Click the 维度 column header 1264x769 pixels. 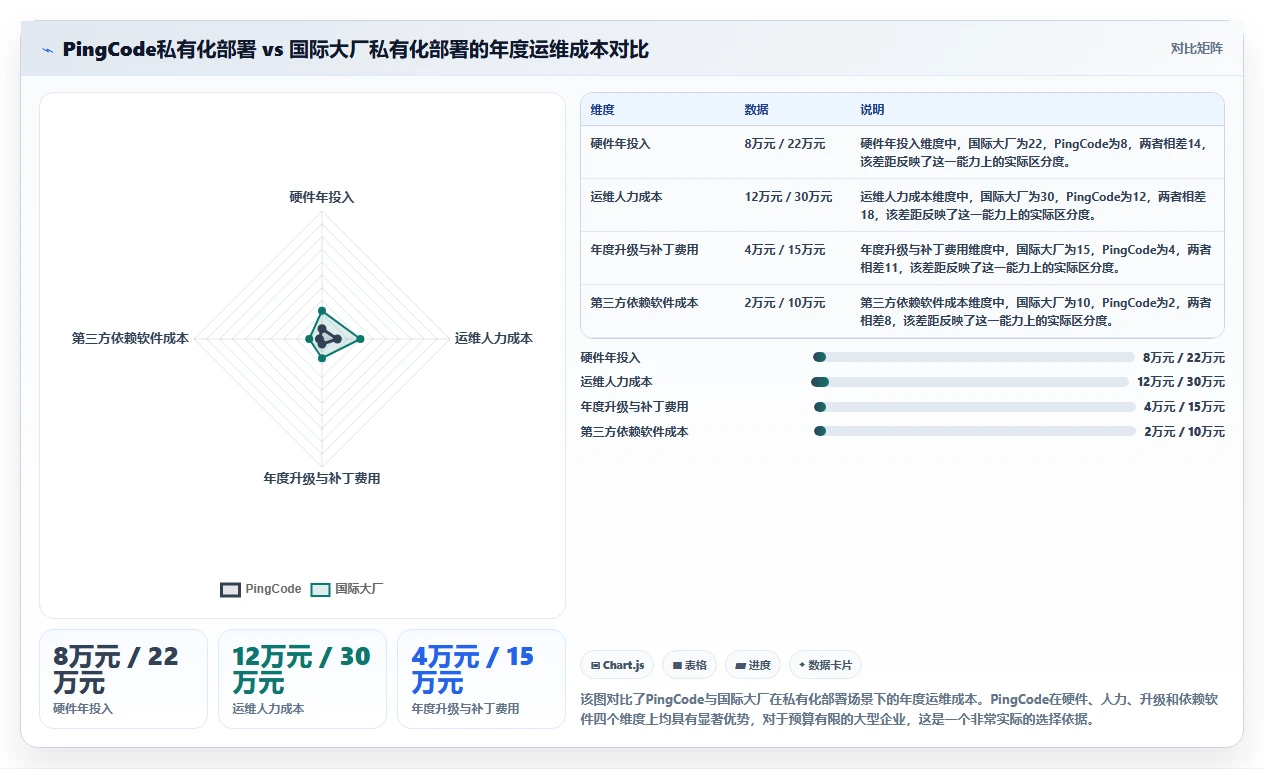point(603,110)
